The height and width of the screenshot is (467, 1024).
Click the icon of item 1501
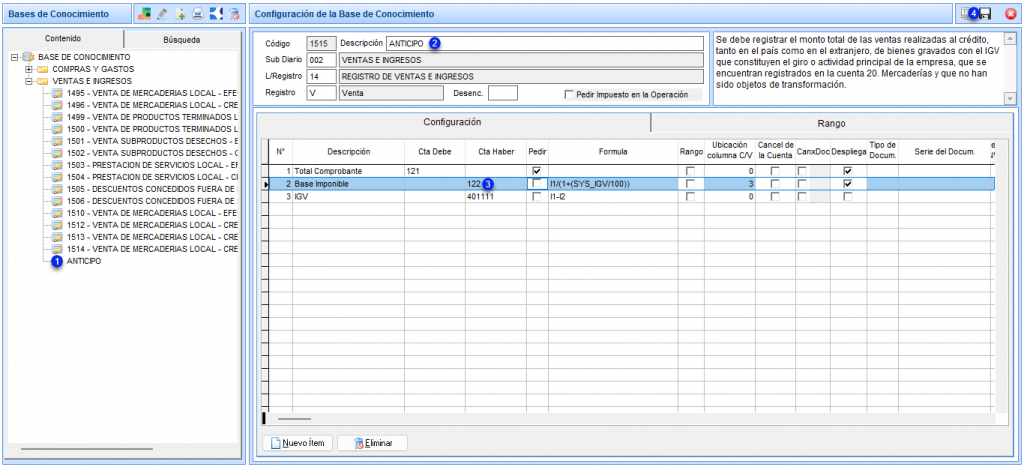[58, 141]
